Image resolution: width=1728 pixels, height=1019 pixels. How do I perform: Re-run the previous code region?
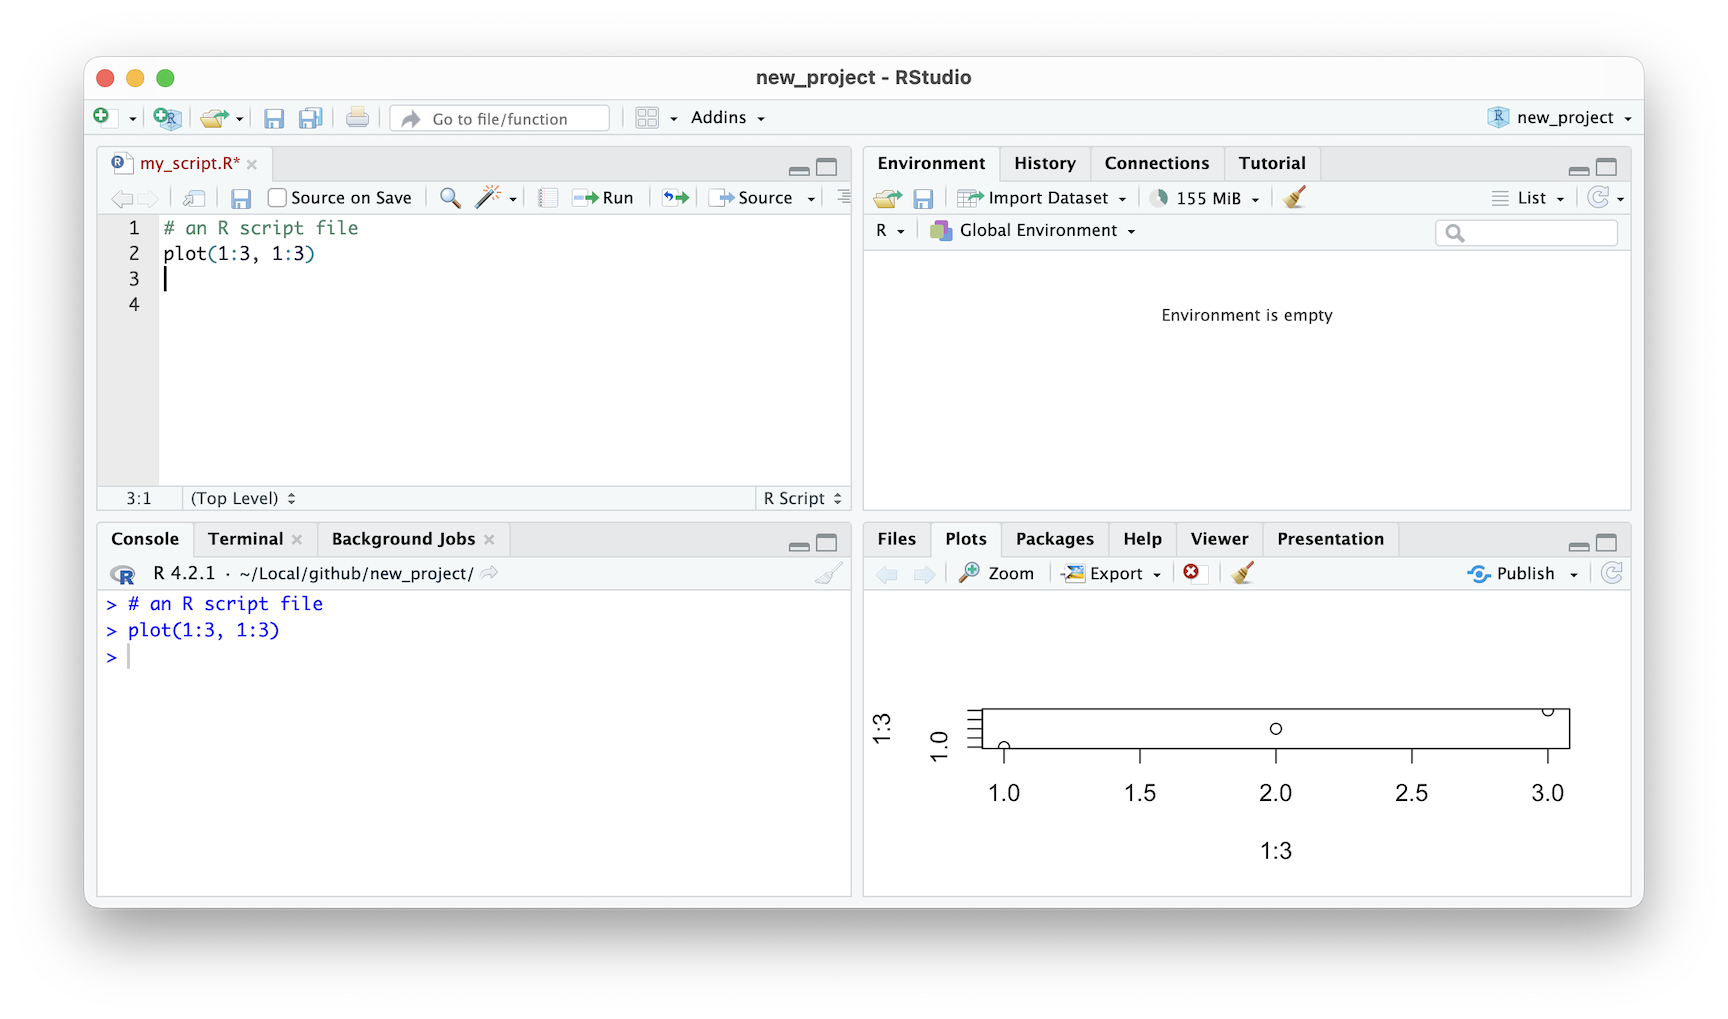click(676, 198)
